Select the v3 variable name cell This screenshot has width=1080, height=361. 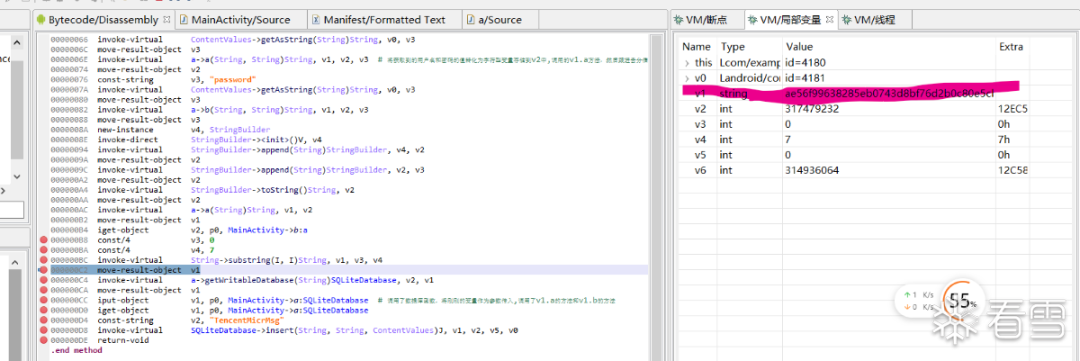pyautogui.click(x=701, y=124)
